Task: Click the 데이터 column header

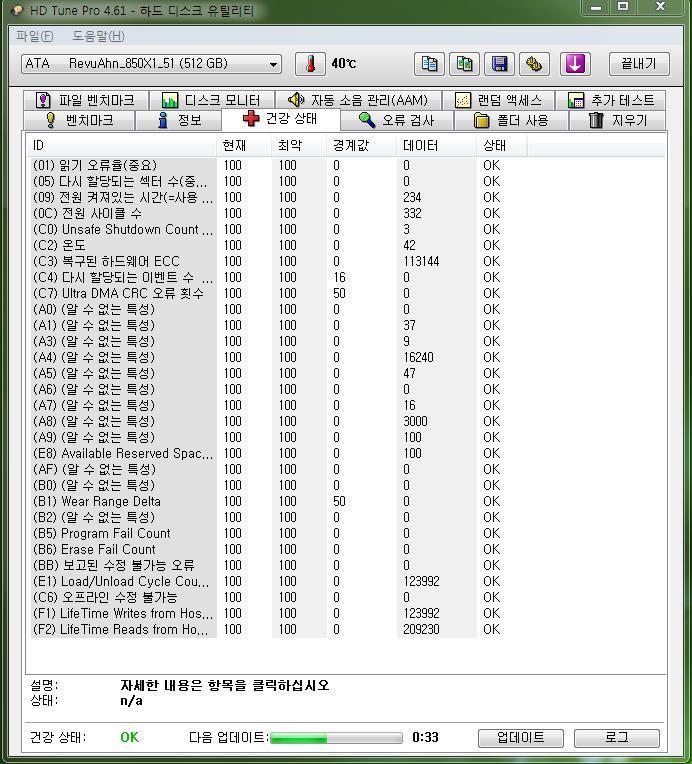Action: 436,146
